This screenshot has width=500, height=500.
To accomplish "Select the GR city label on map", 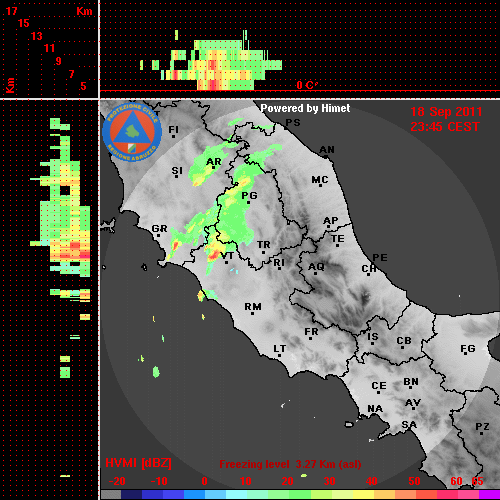I will click(x=159, y=229).
